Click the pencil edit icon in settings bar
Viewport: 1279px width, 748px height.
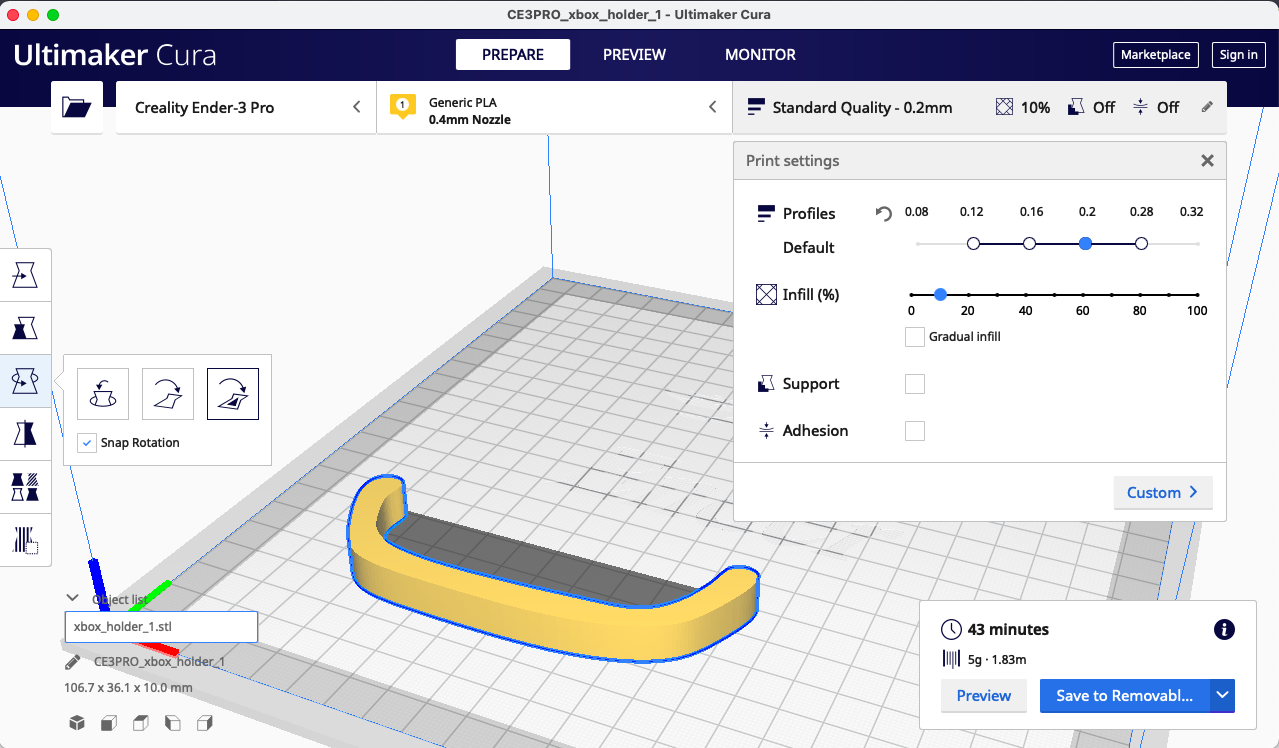1207,107
